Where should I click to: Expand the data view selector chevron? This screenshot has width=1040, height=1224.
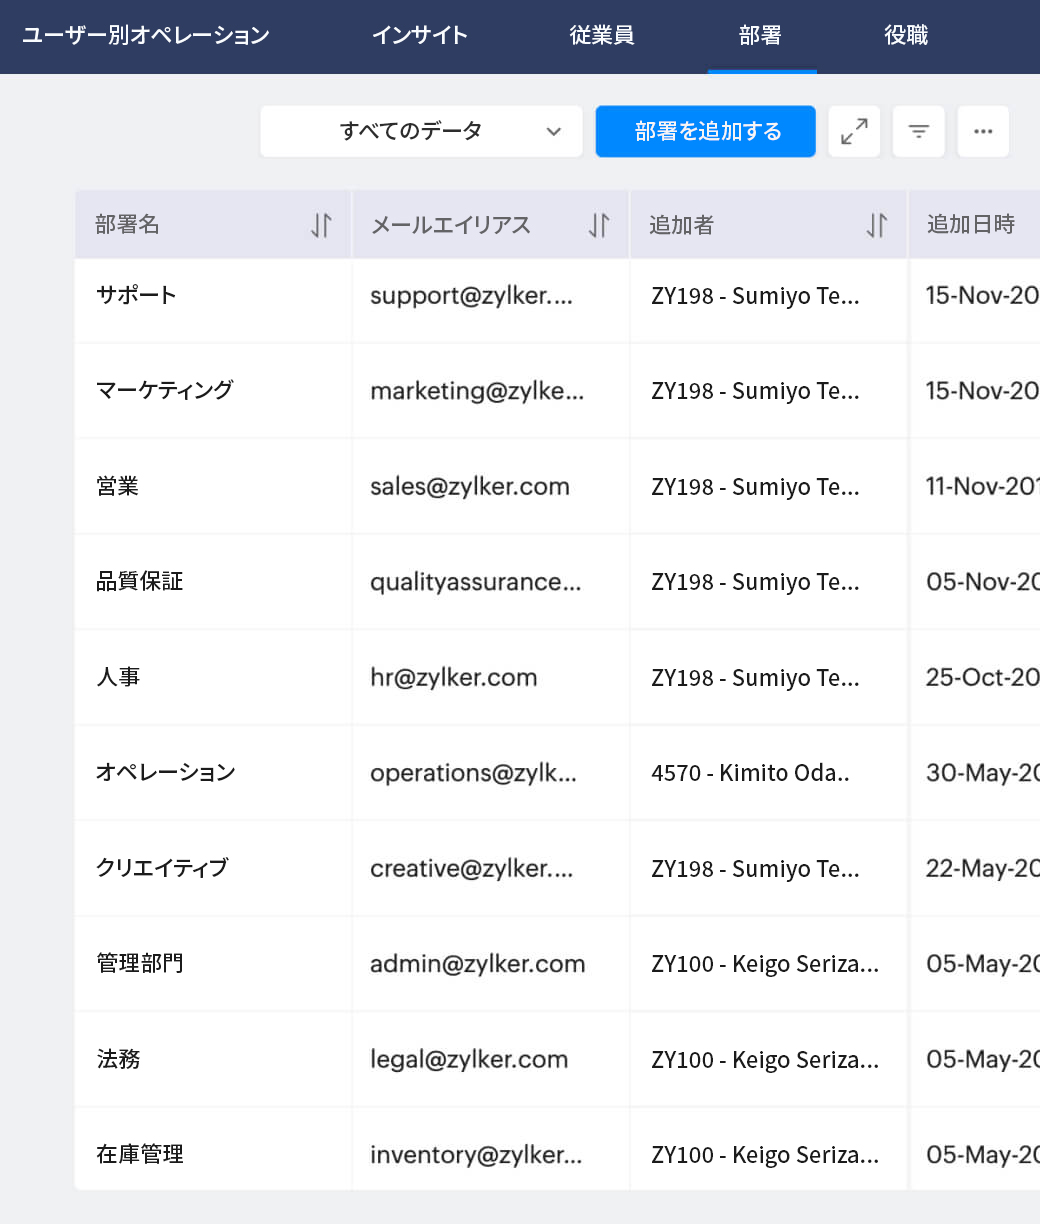point(554,131)
